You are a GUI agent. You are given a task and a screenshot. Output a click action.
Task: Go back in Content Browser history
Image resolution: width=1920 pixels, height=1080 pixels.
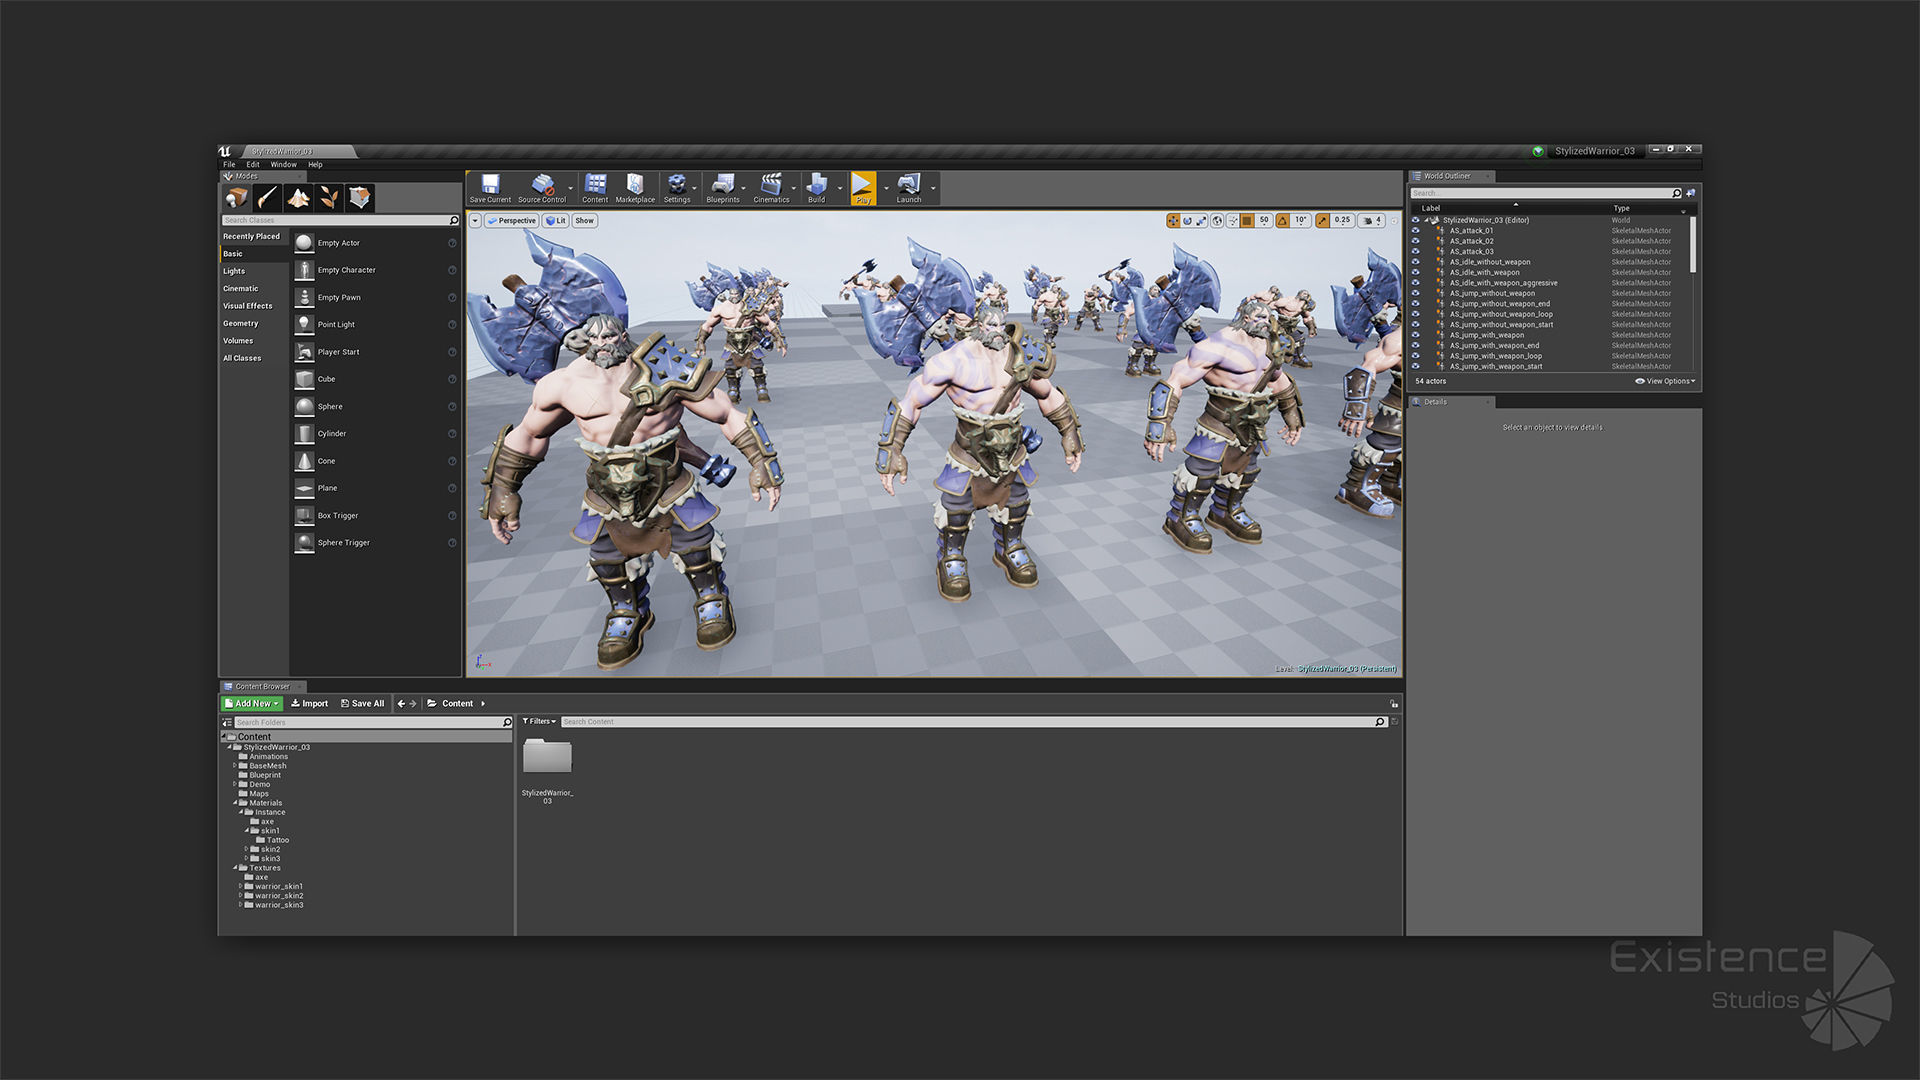401,704
